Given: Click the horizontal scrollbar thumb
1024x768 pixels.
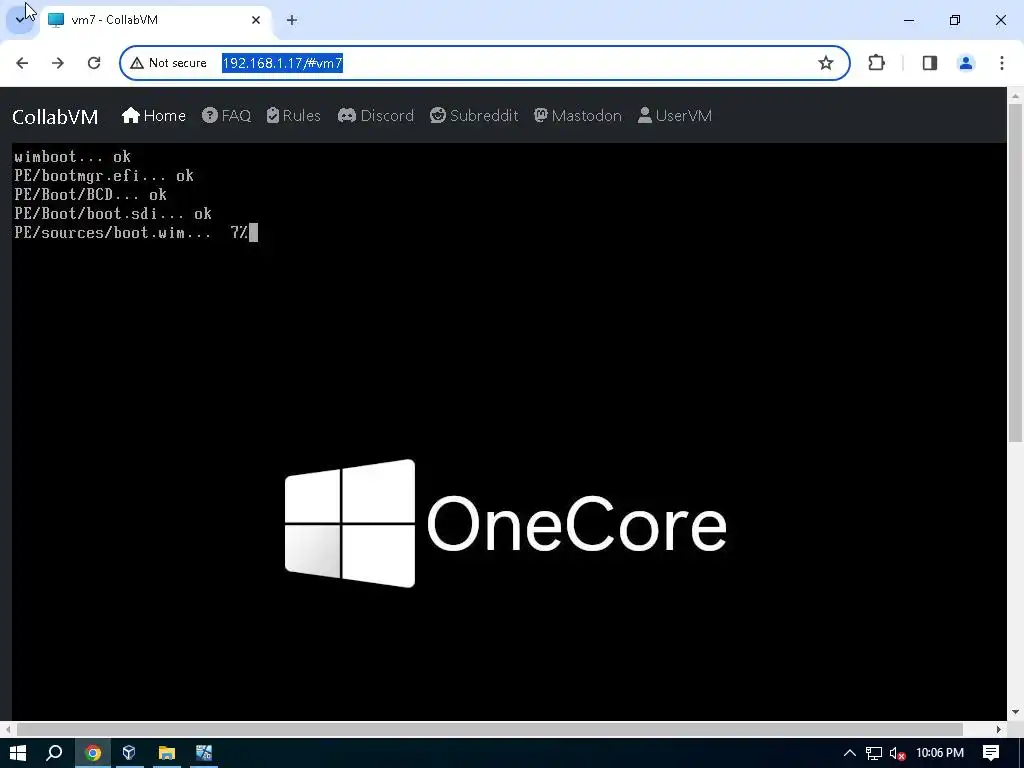Looking at the screenshot, I should point(490,729).
